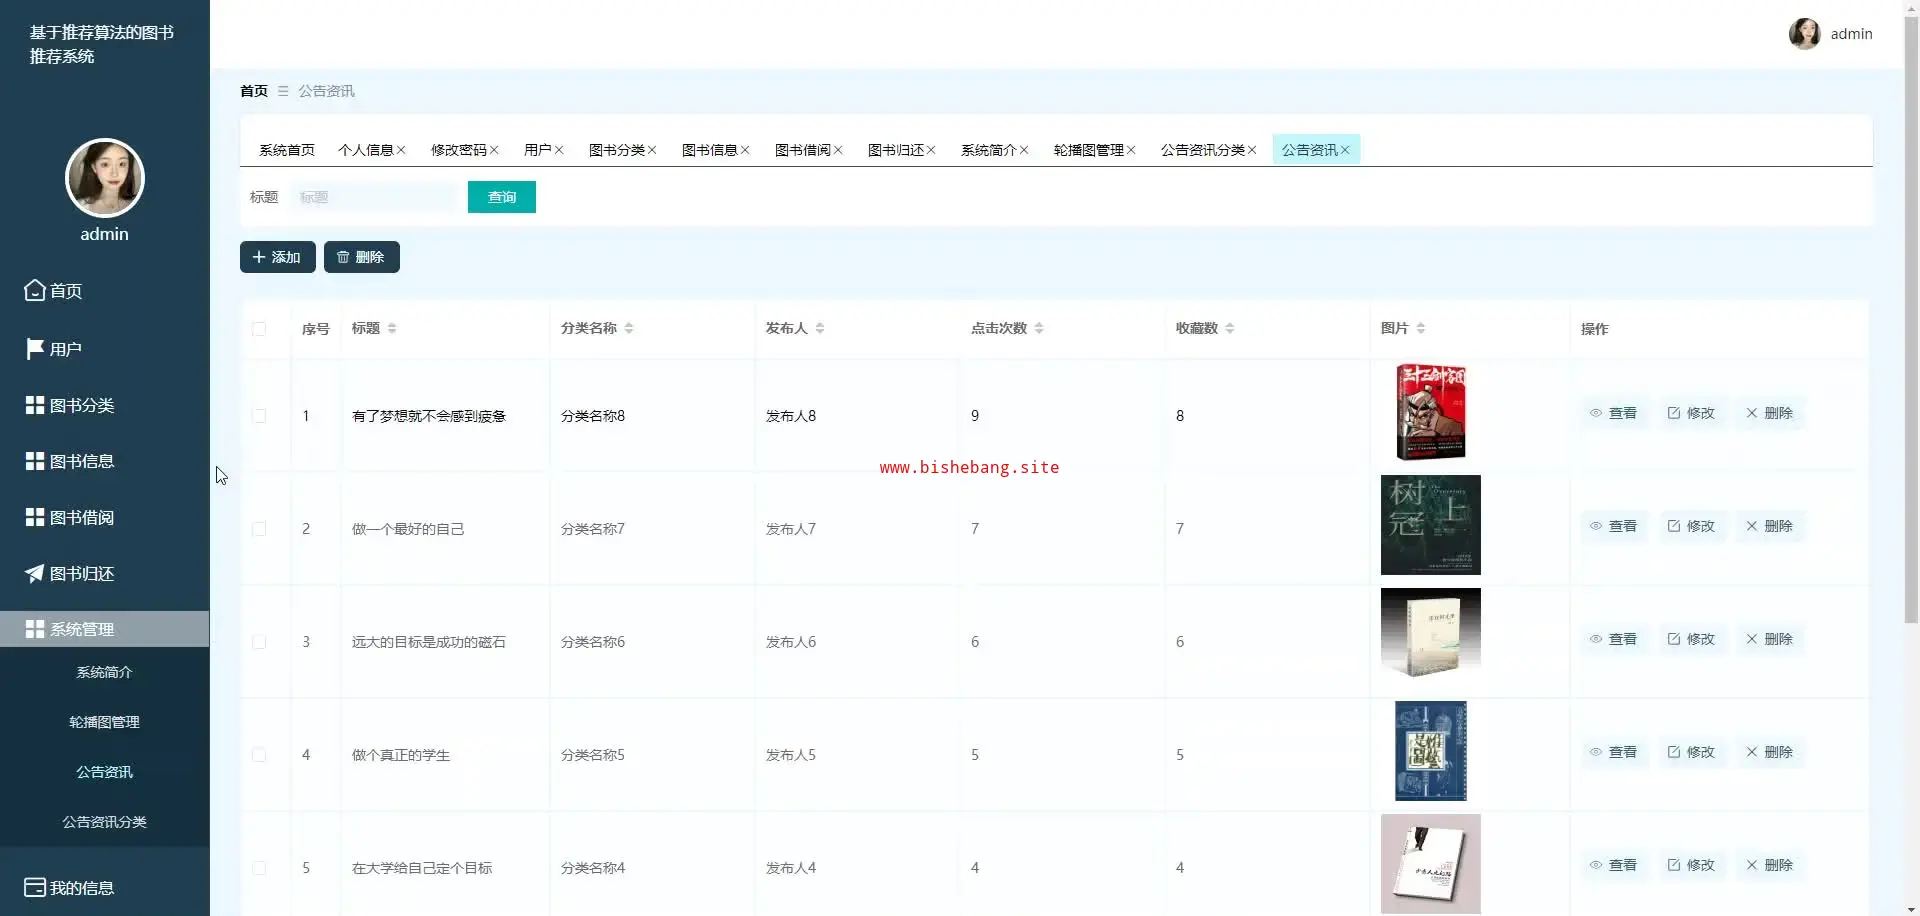Click the home icon in sidebar
Viewport: 1920px width, 916px height.
[35, 290]
